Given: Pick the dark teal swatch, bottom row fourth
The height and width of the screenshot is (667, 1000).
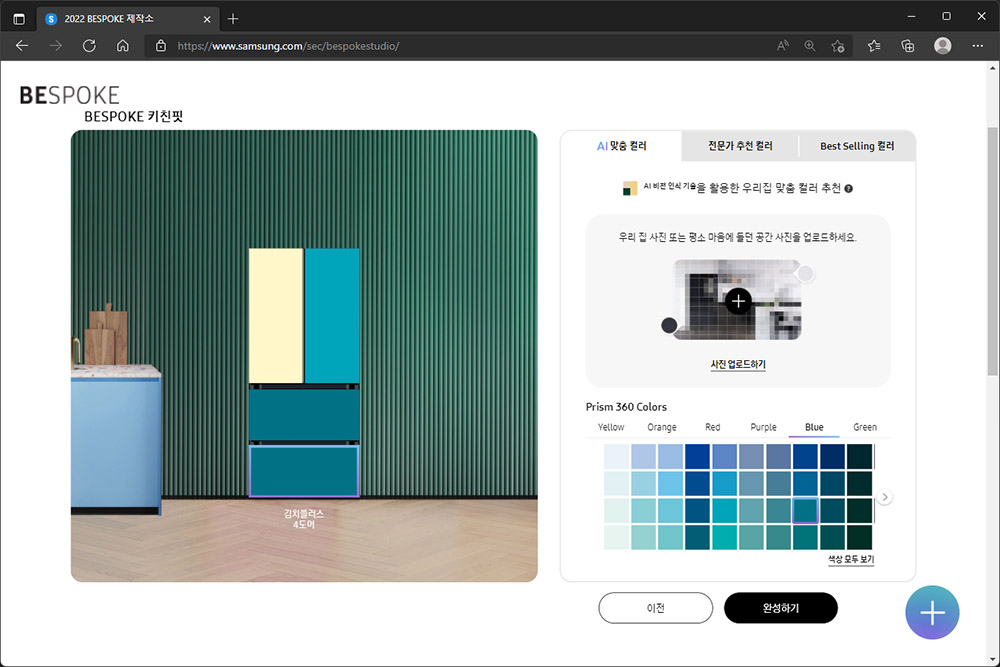Looking at the screenshot, I should point(697,538).
